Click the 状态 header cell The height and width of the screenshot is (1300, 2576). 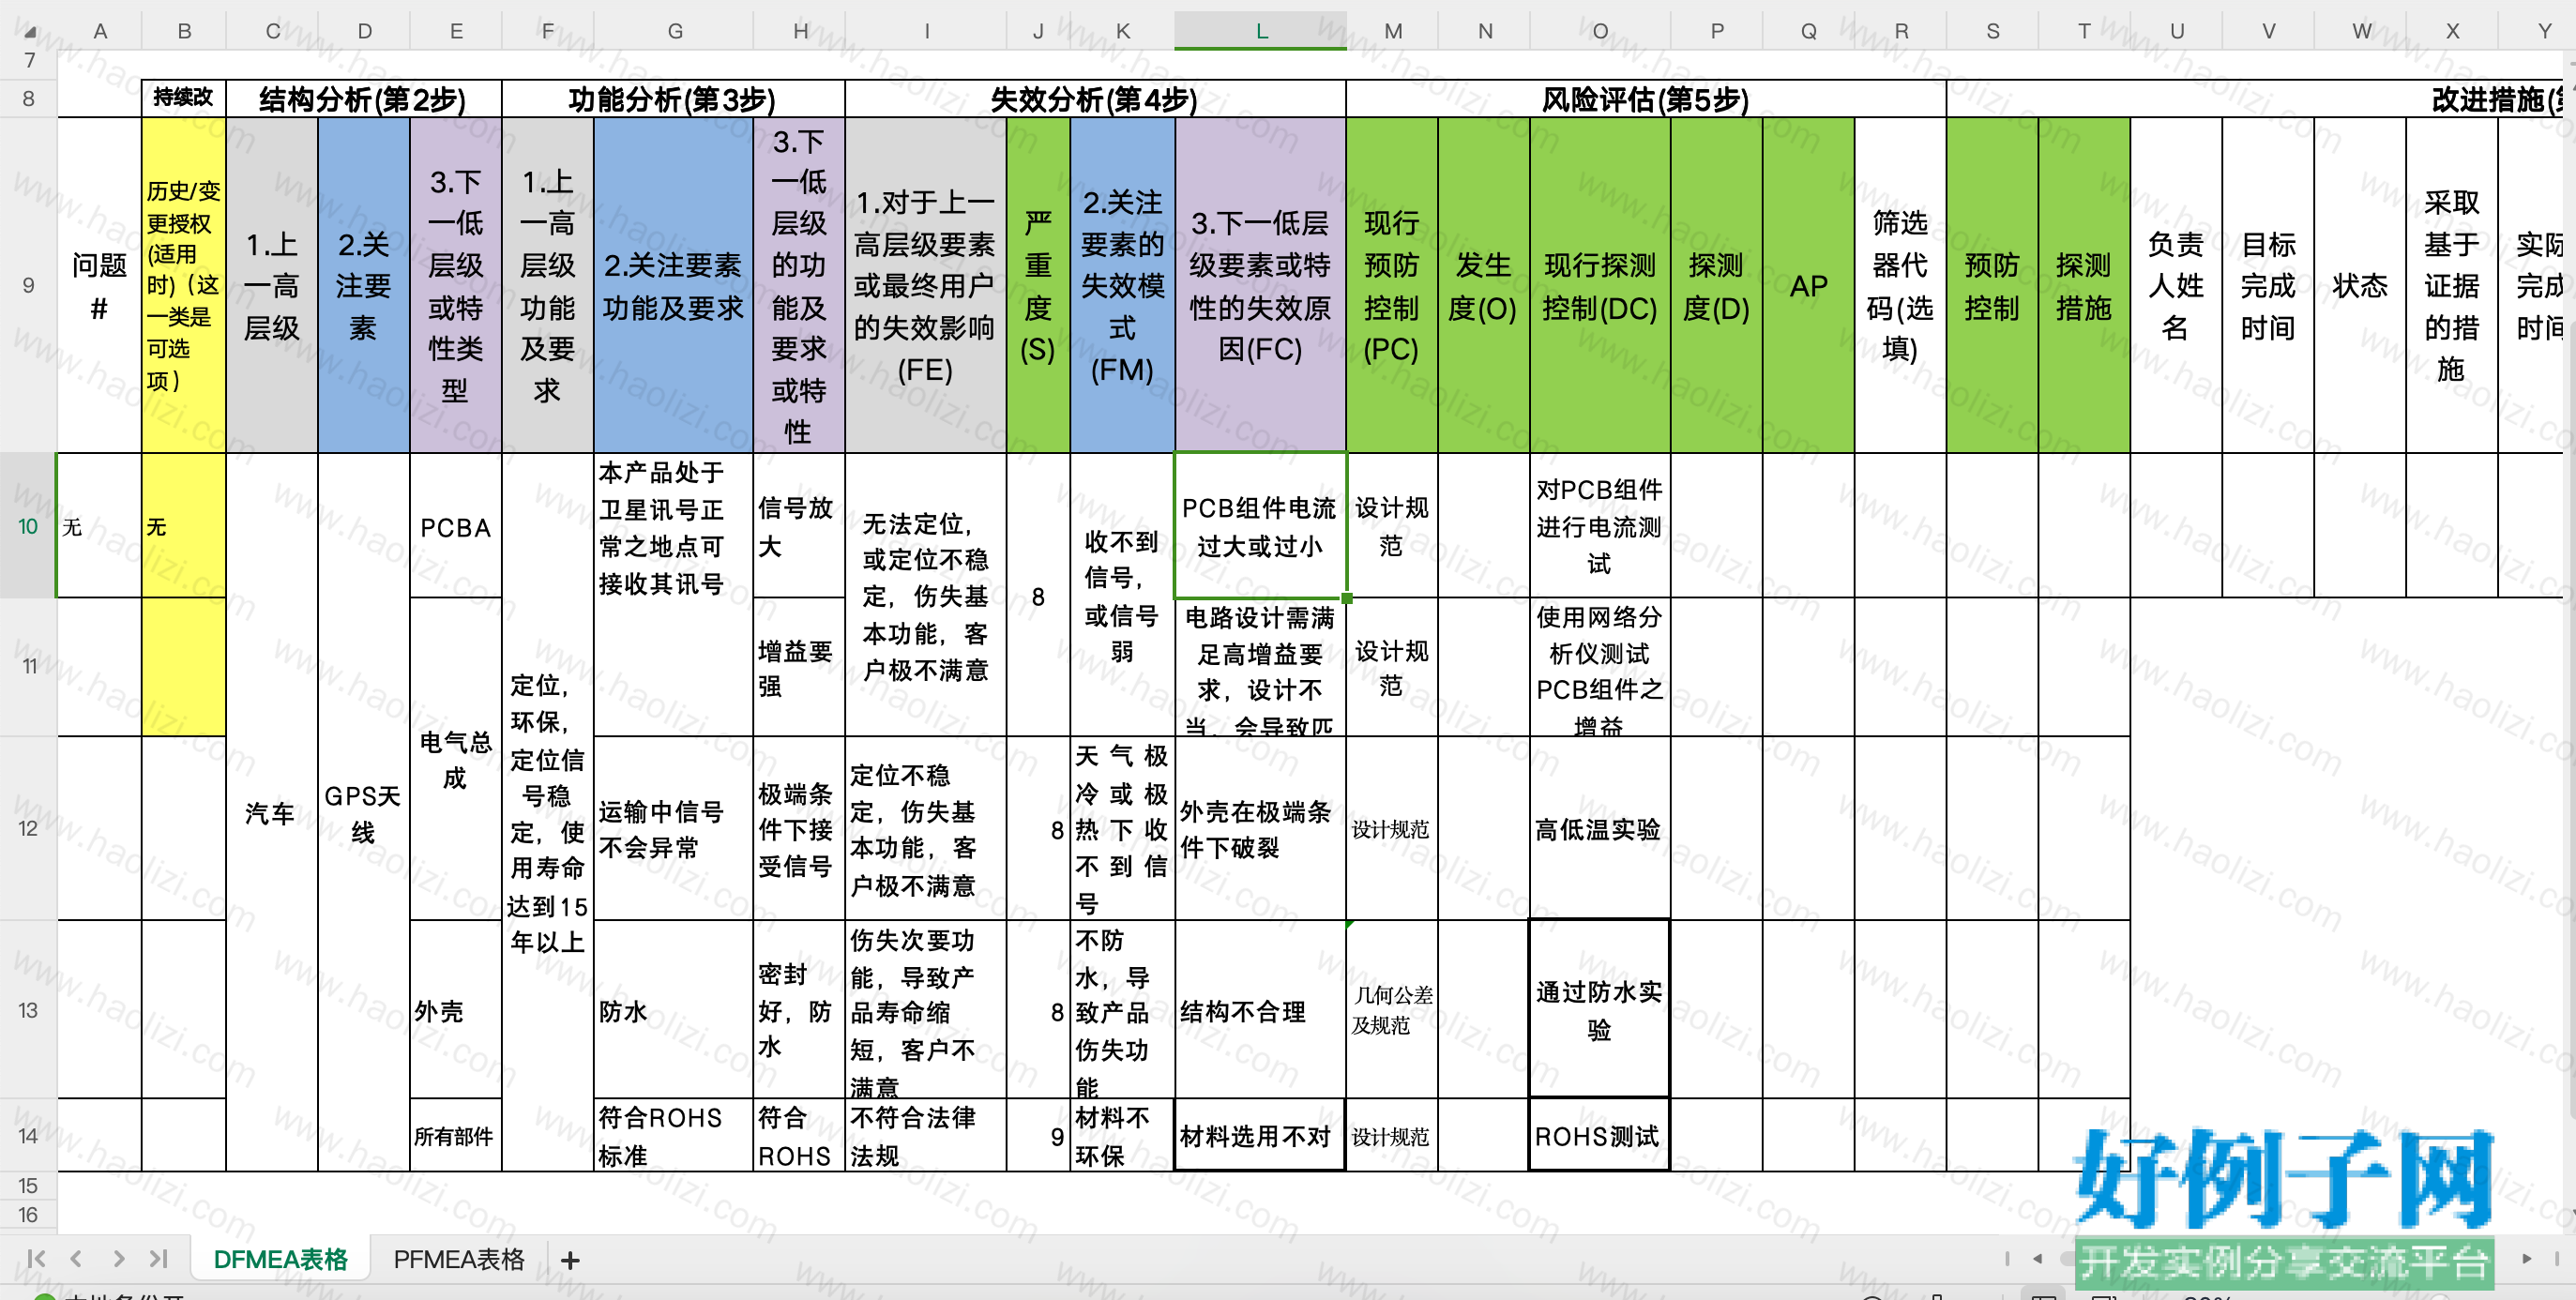coord(2360,285)
